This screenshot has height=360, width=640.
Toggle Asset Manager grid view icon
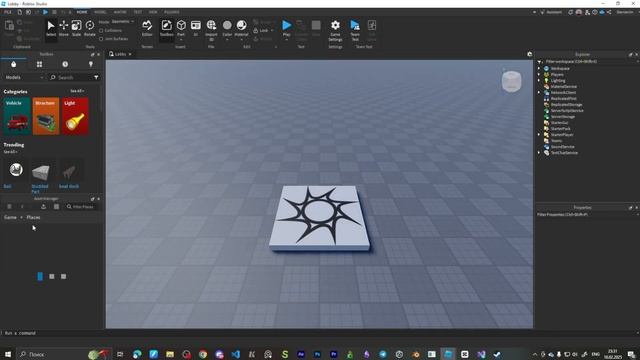[56, 207]
